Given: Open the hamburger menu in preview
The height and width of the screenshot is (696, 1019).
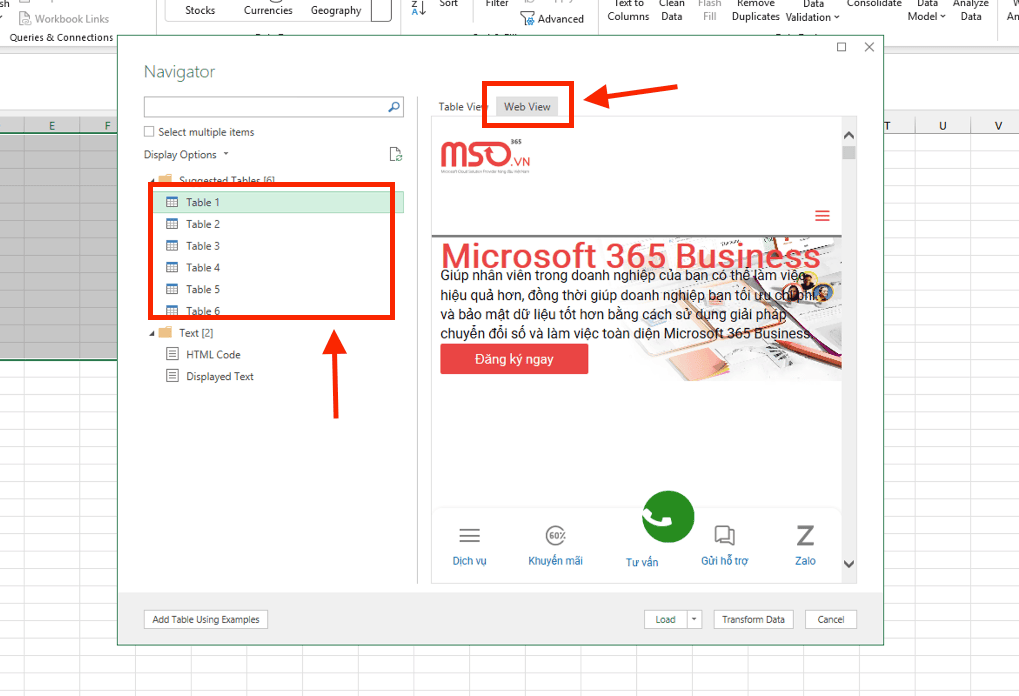Looking at the screenshot, I should pos(822,216).
